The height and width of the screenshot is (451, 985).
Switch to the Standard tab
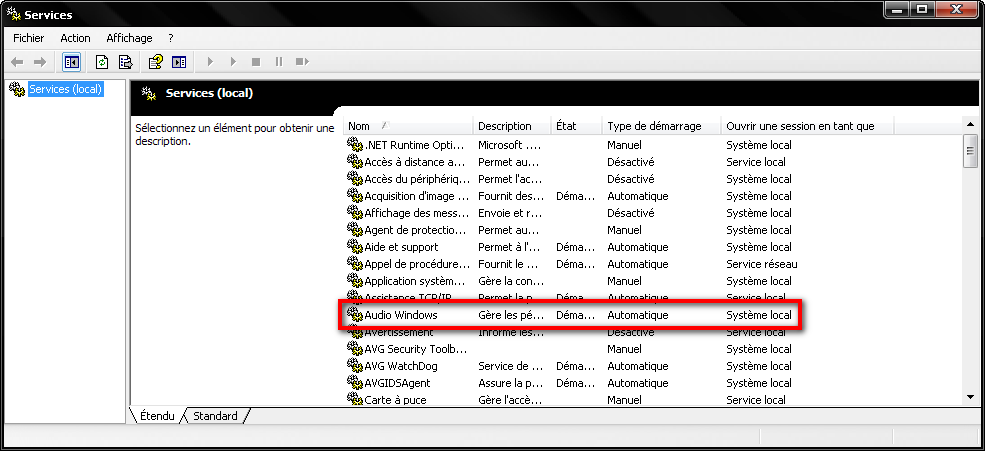[215, 416]
